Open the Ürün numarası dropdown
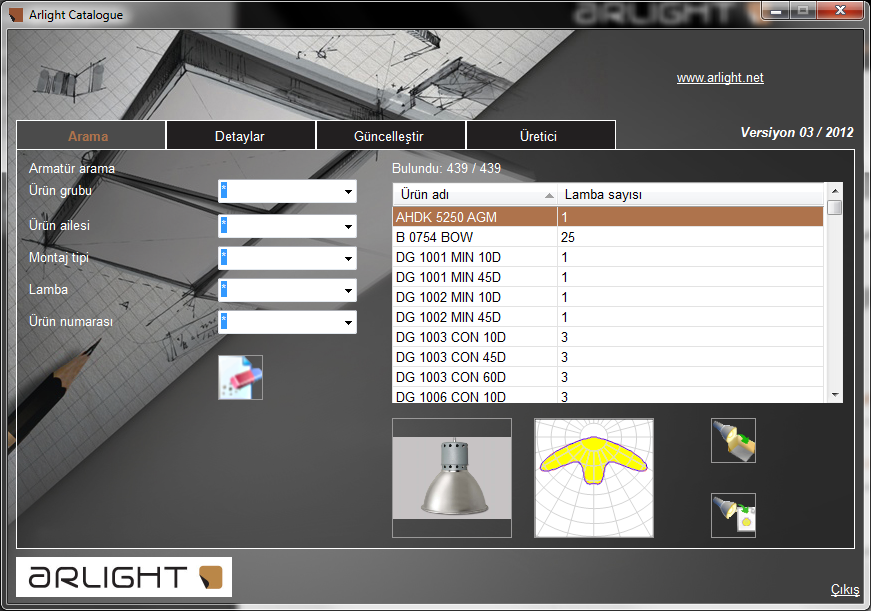 coord(348,322)
